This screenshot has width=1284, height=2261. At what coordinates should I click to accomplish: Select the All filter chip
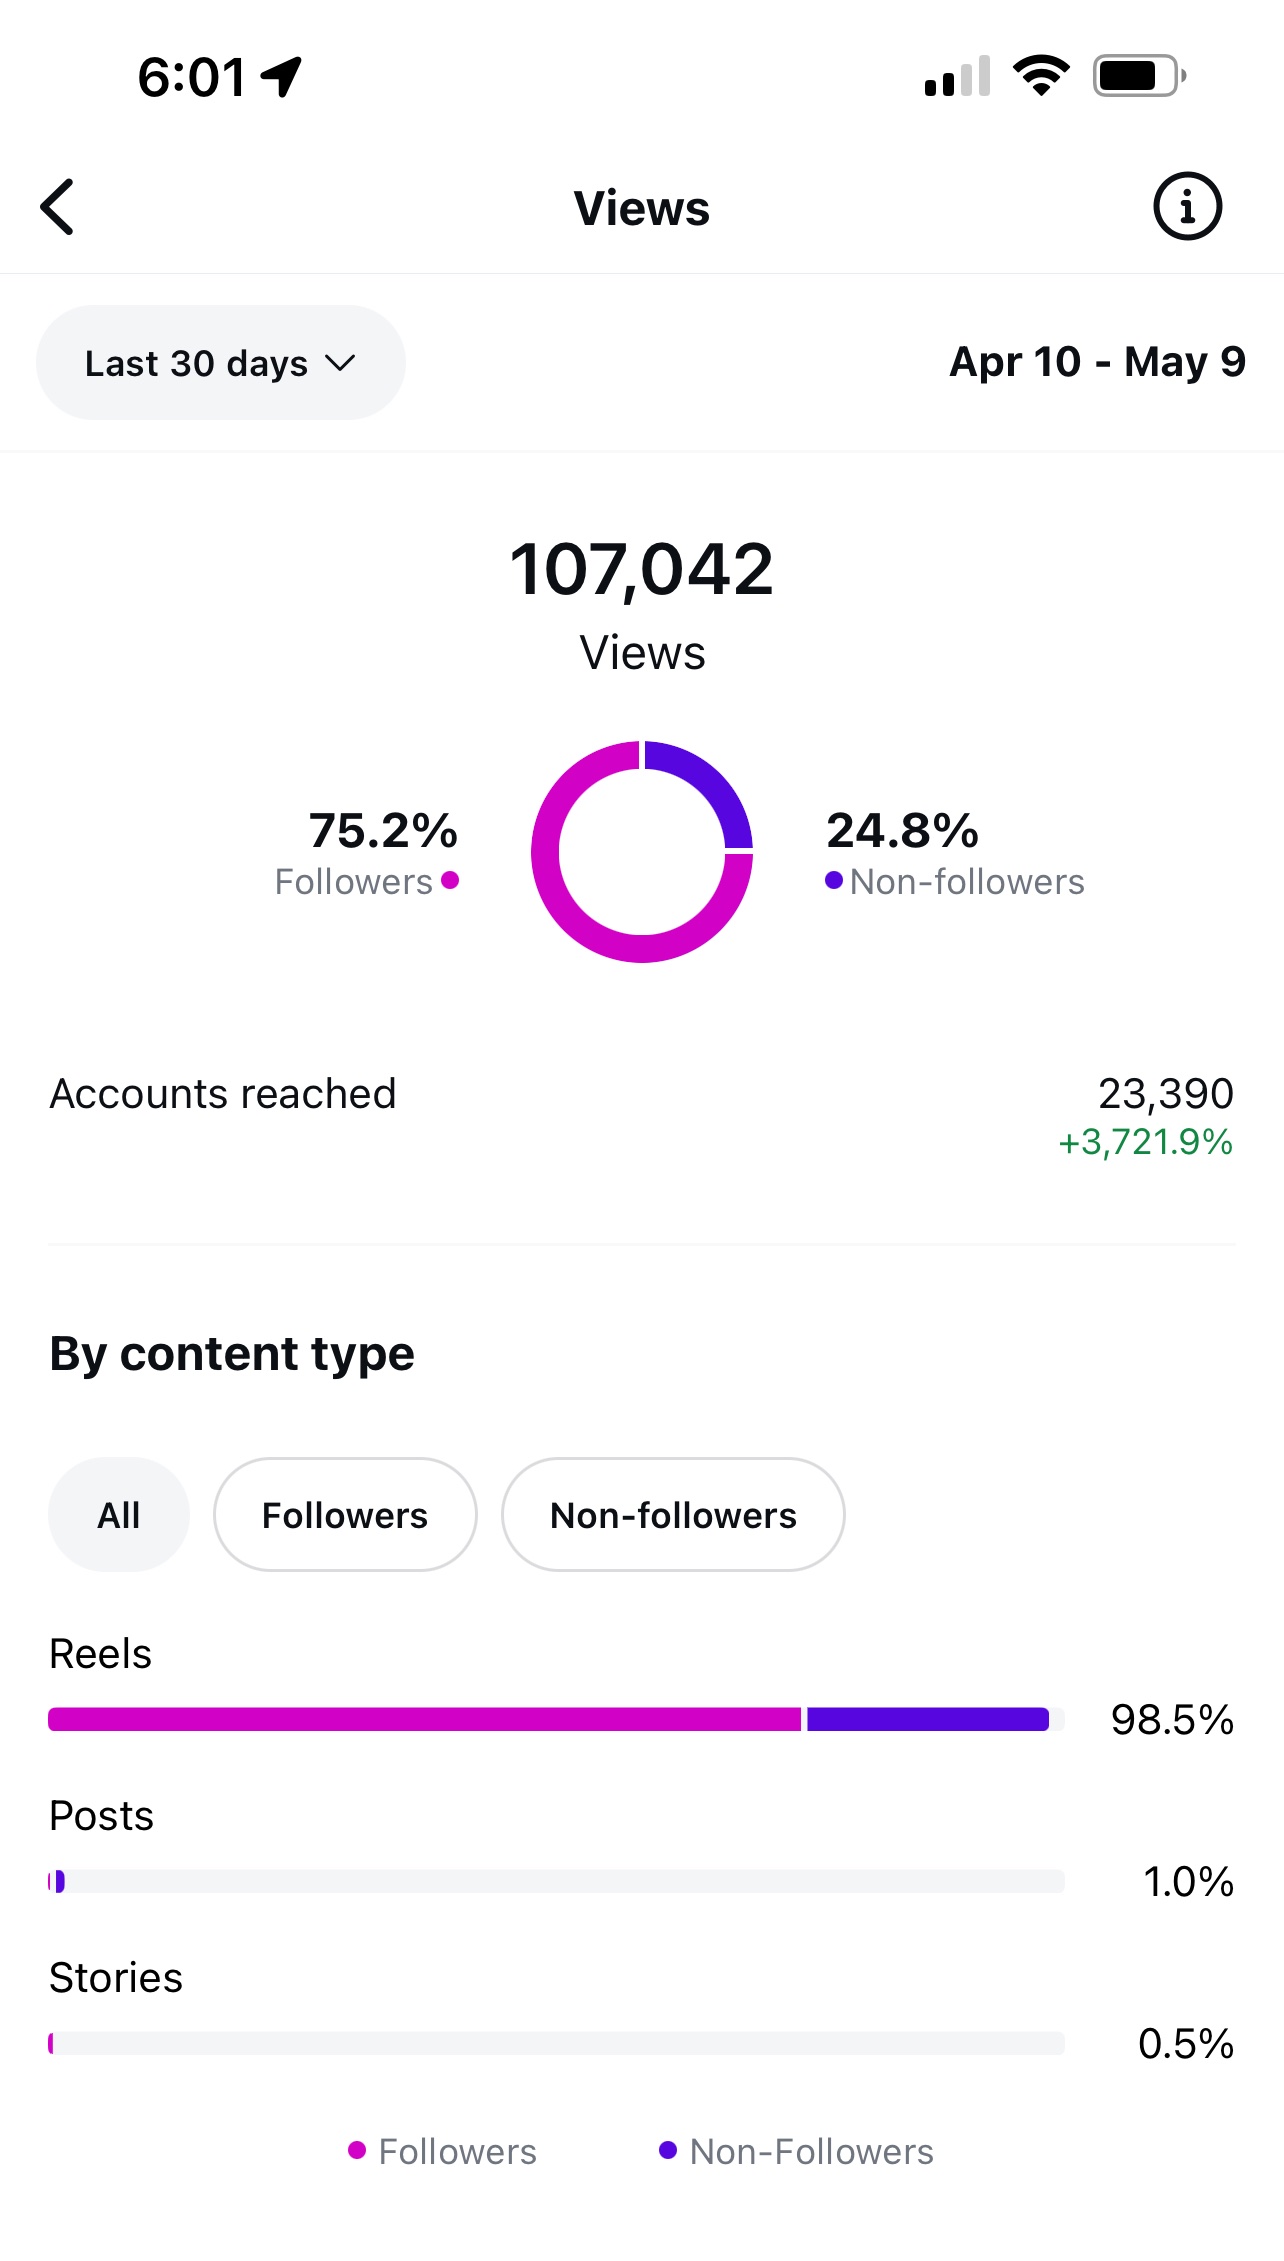pyautogui.click(x=119, y=1514)
